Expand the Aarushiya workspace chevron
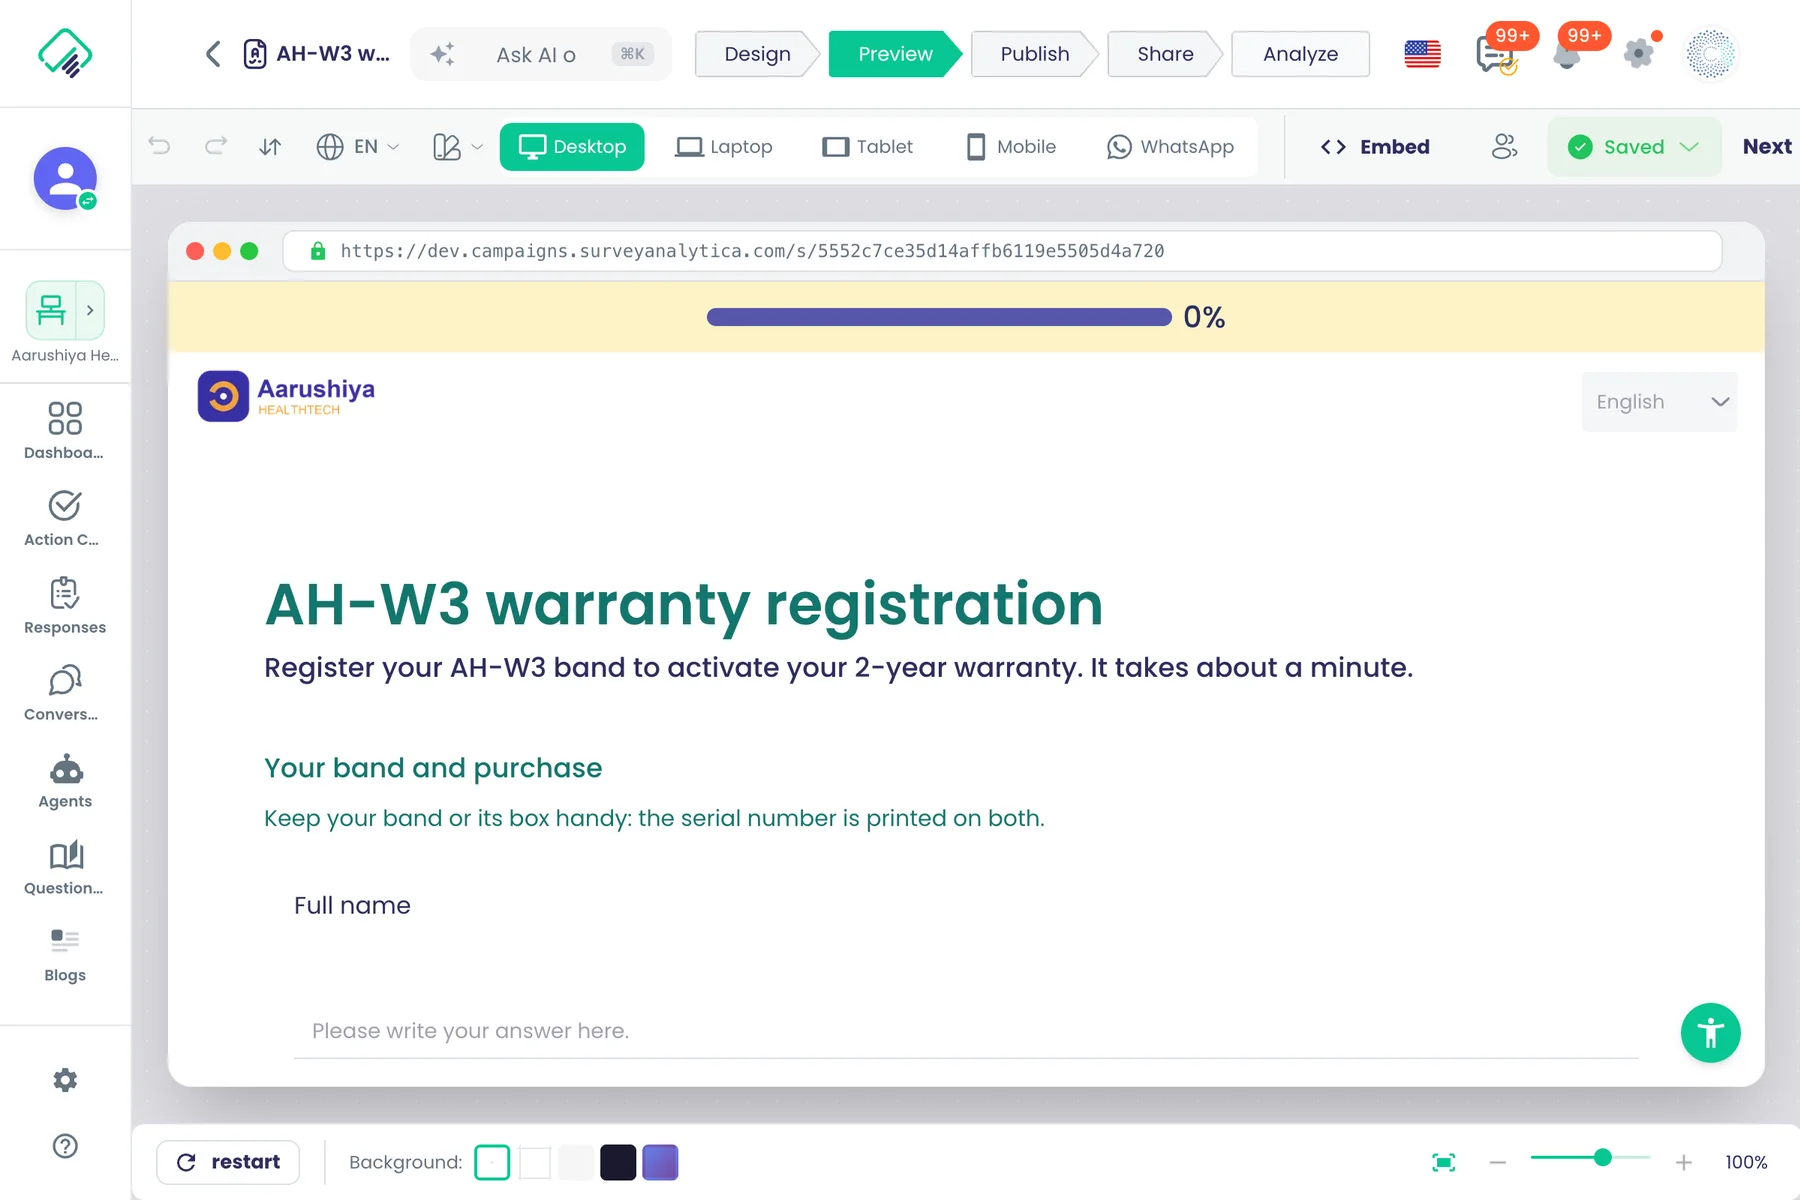Viewport: 1800px width, 1200px height. point(90,310)
